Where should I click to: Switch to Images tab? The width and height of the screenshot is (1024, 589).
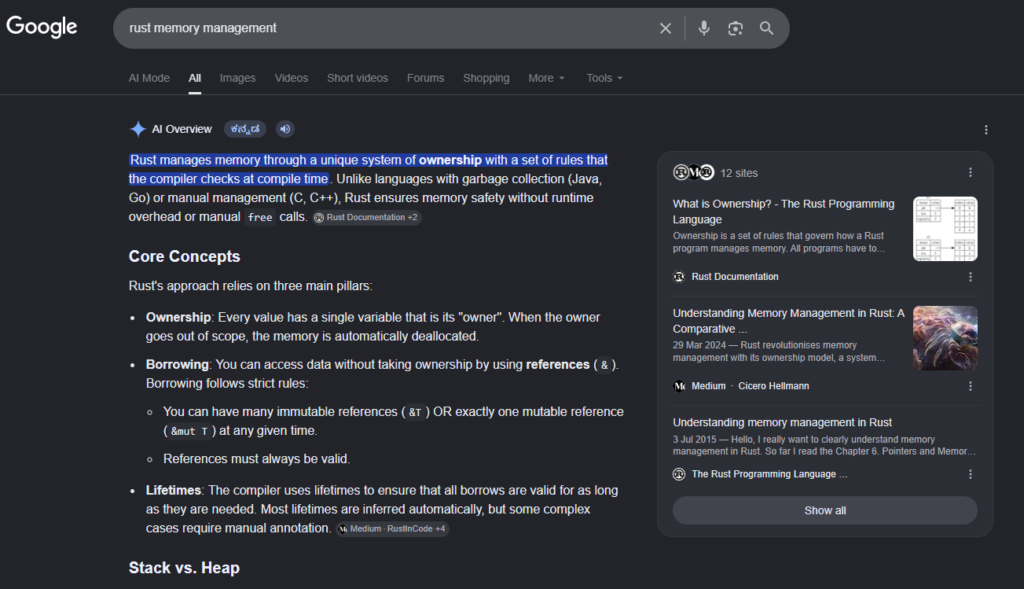238,78
